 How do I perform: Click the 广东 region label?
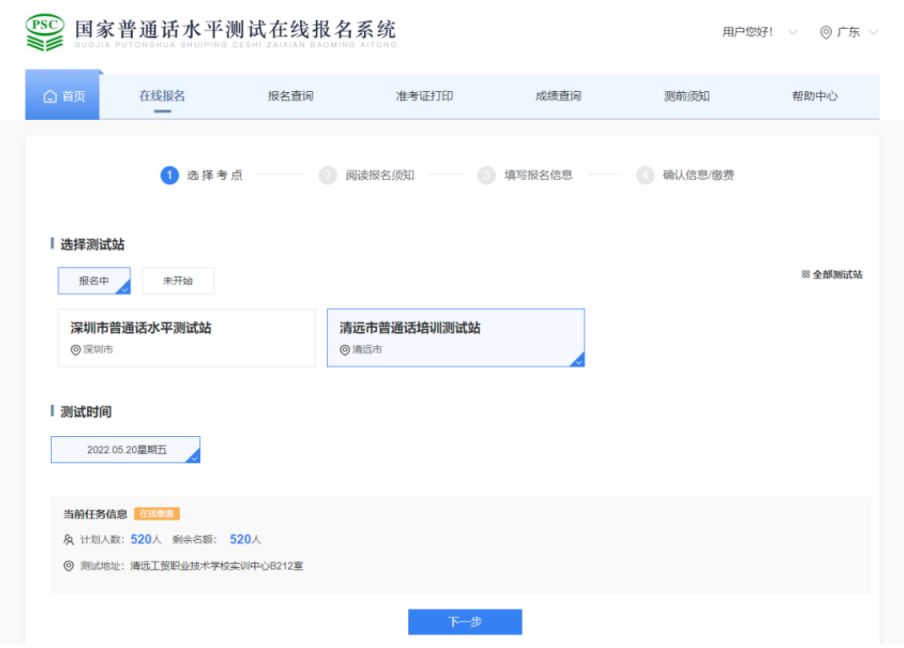click(x=848, y=32)
